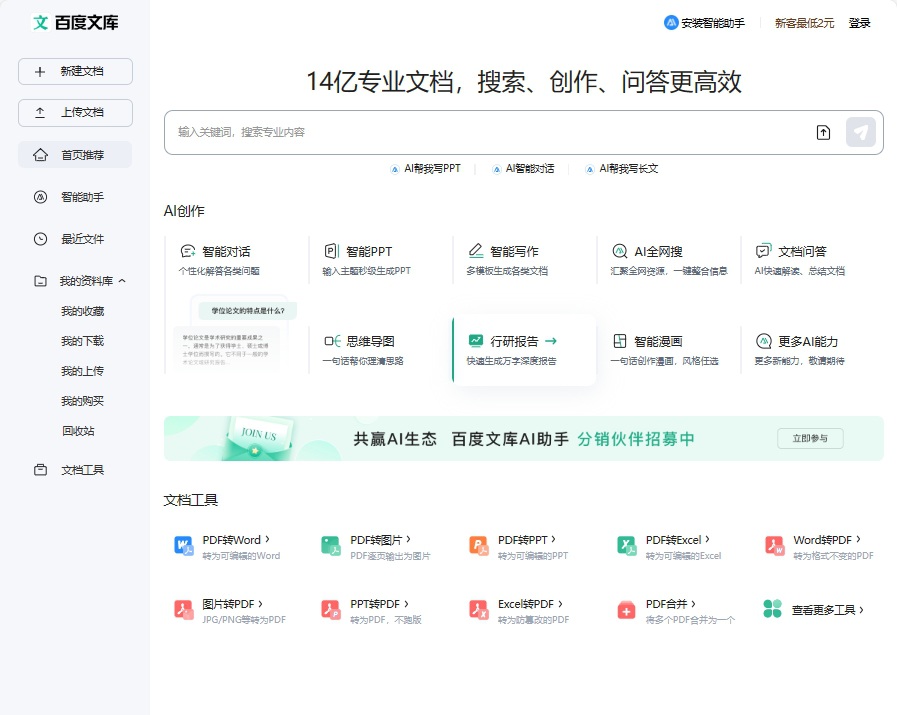Open the 思维导图 mind map icon
This screenshot has height=715, width=897.
tap(331, 341)
